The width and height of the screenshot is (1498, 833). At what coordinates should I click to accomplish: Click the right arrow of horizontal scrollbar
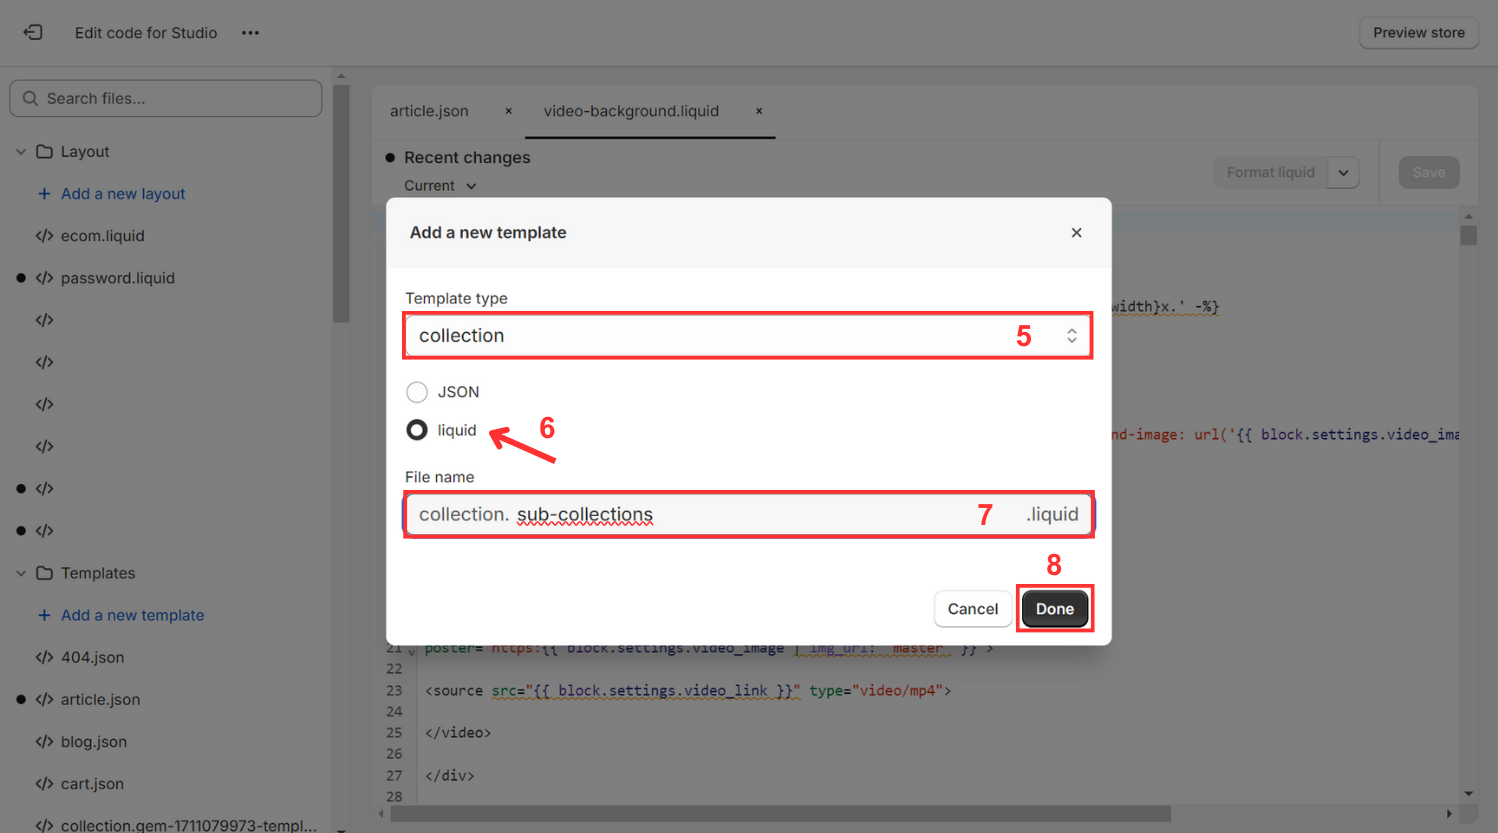[1449, 814]
